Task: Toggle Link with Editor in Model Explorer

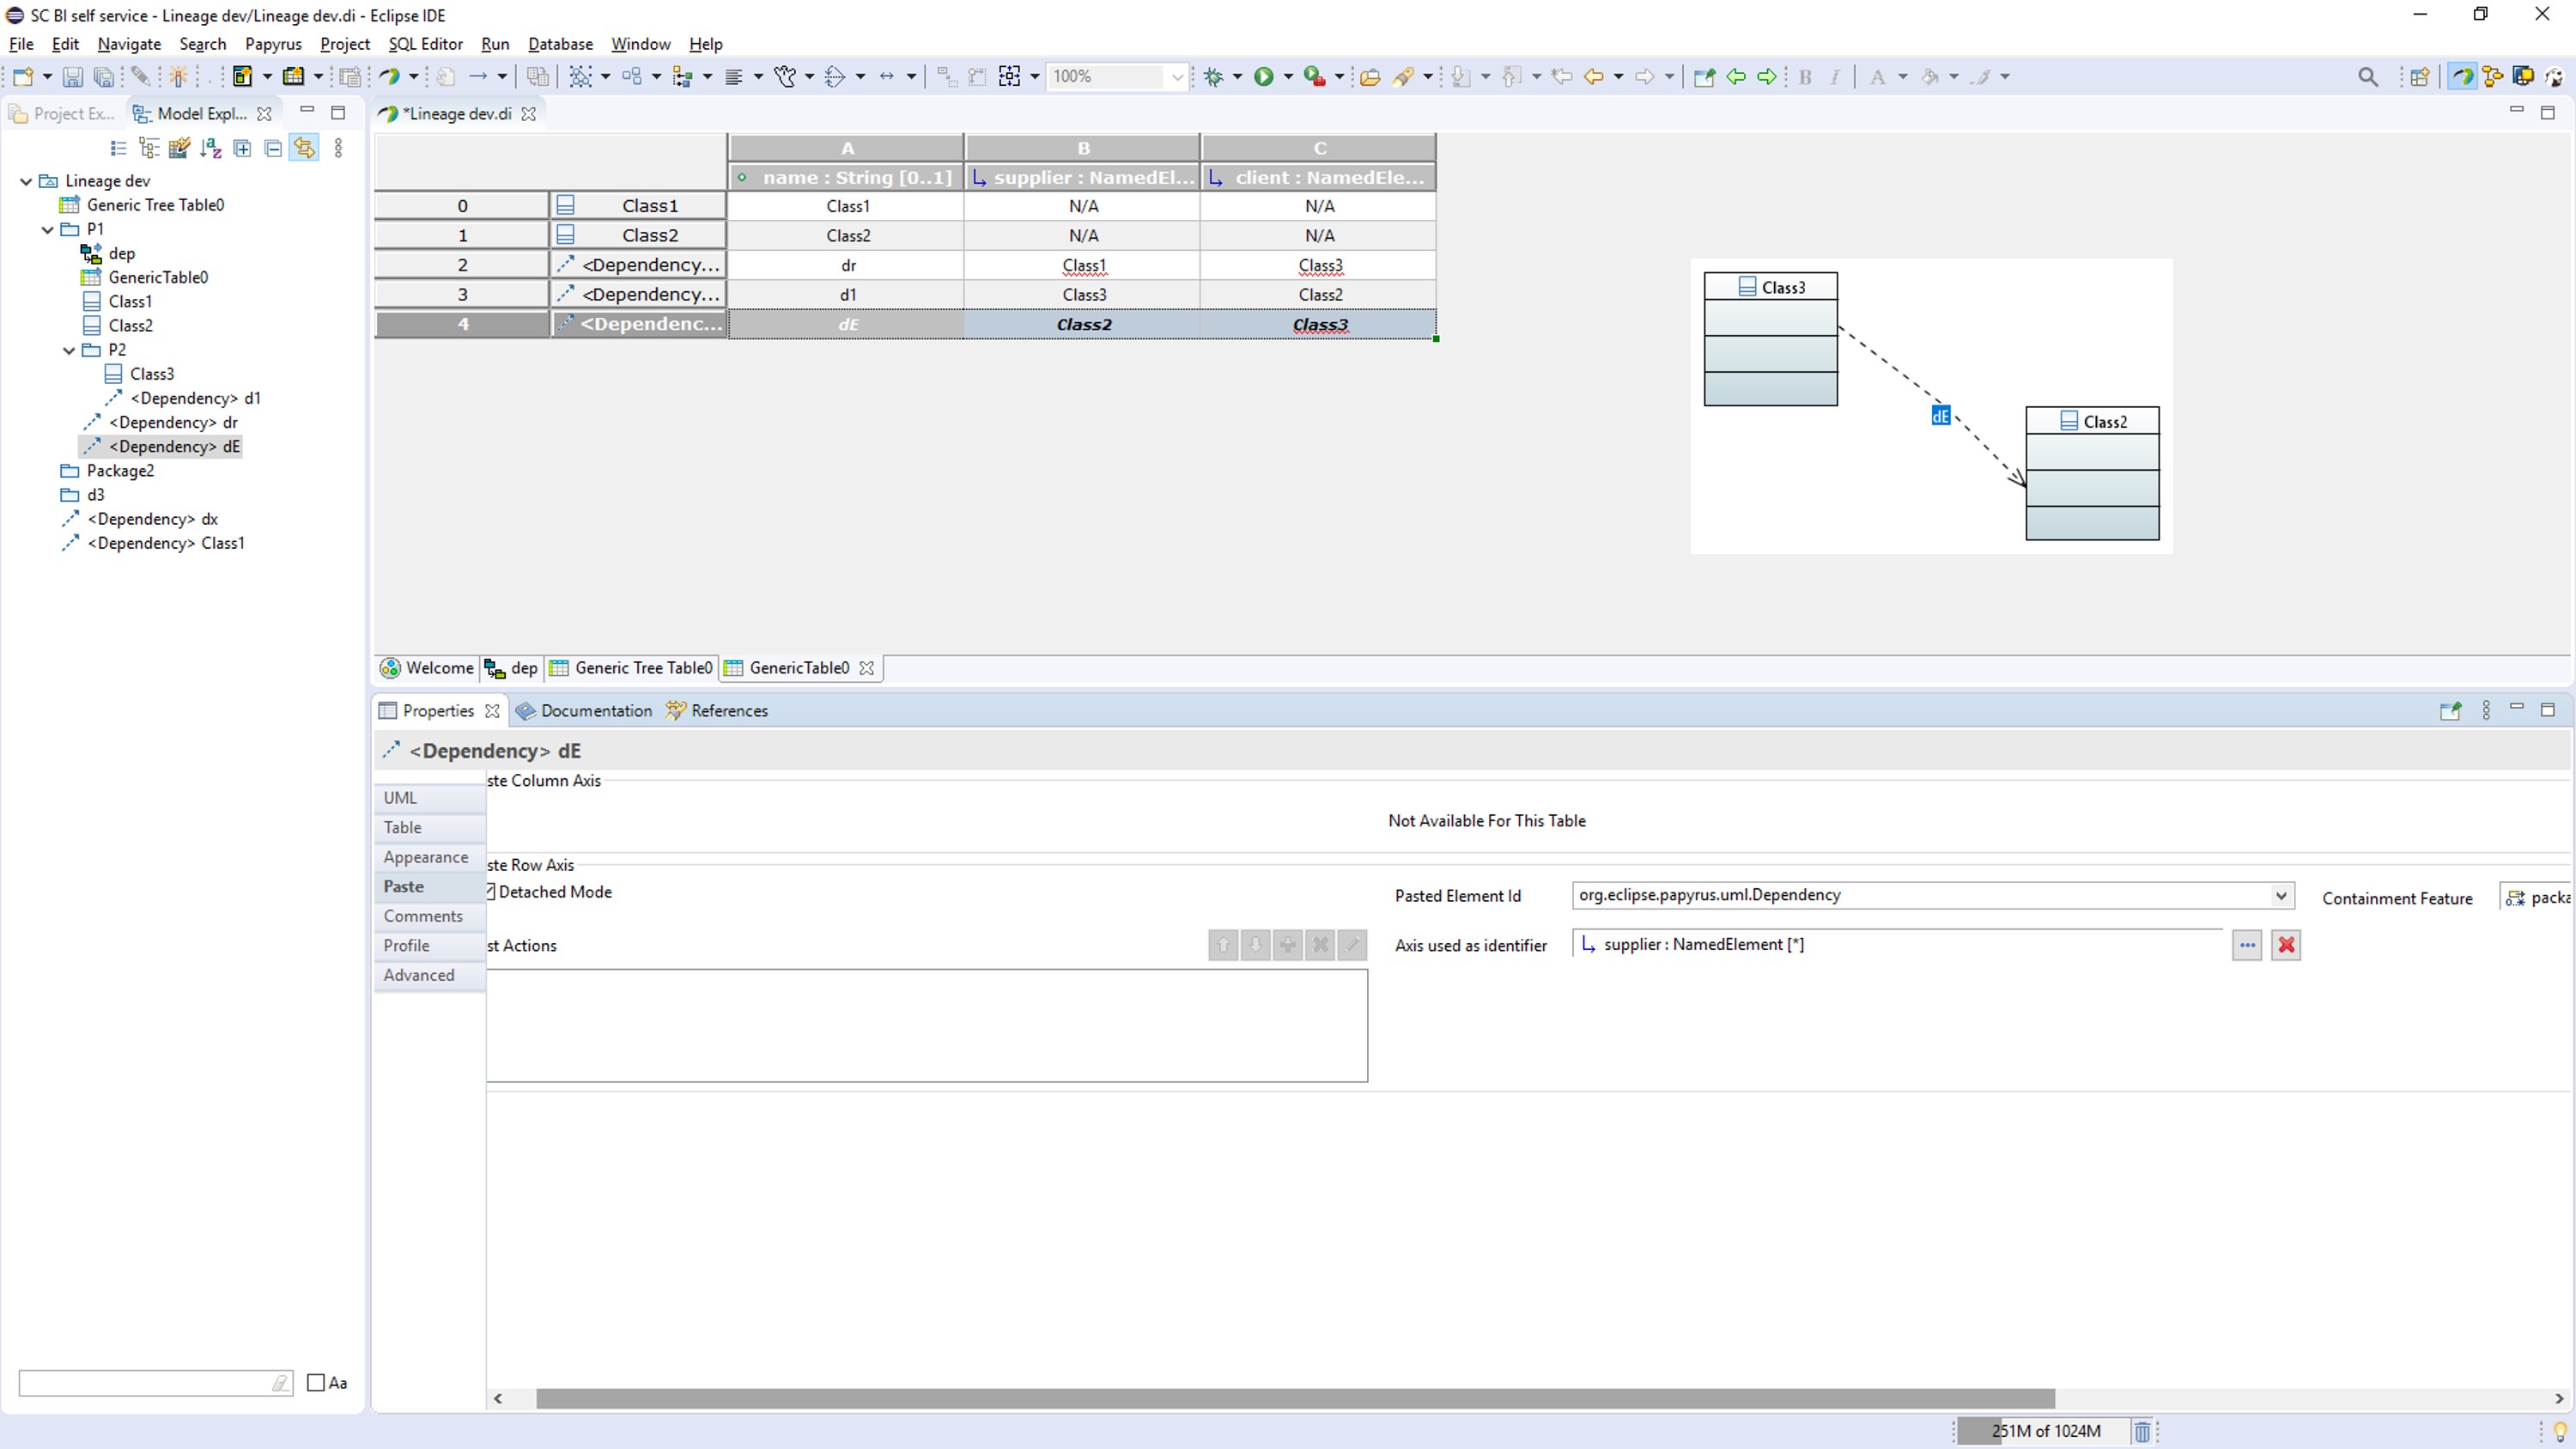Action: [x=304, y=148]
